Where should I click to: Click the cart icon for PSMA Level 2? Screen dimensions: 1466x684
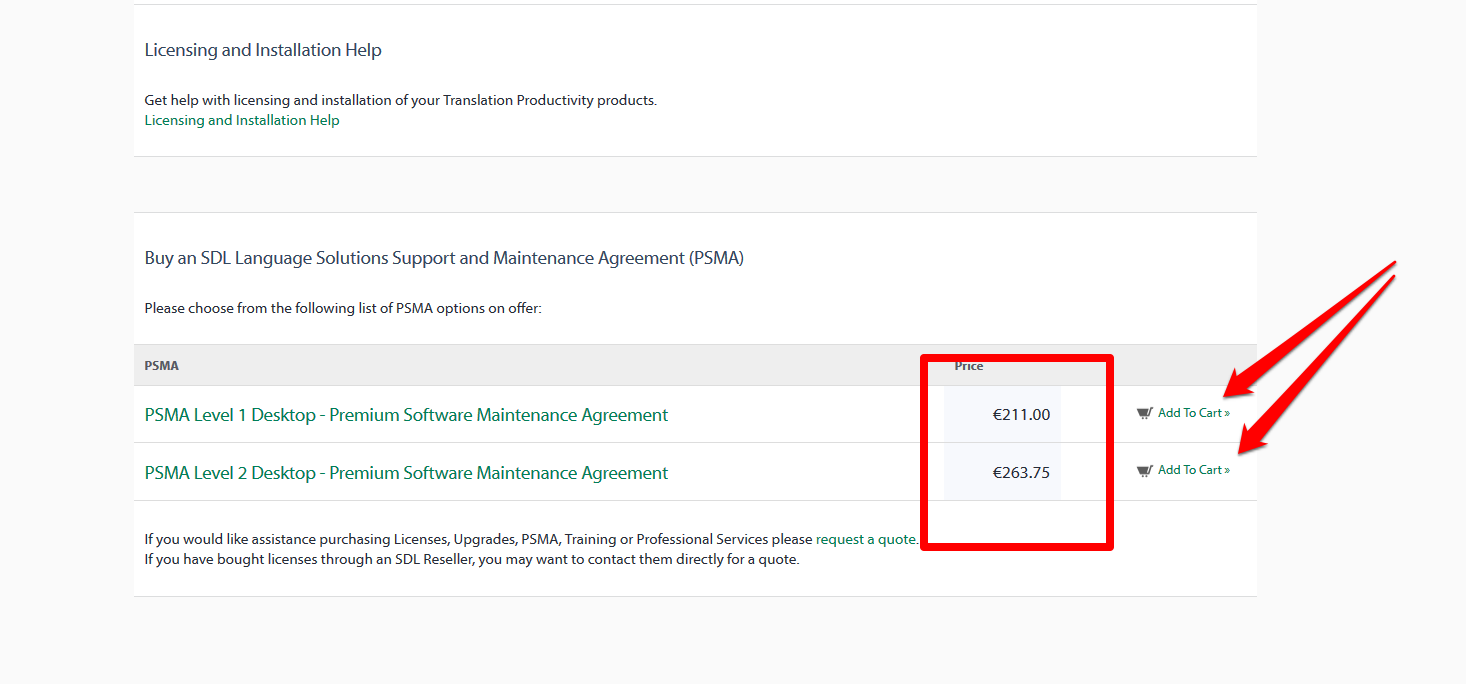click(1145, 471)
